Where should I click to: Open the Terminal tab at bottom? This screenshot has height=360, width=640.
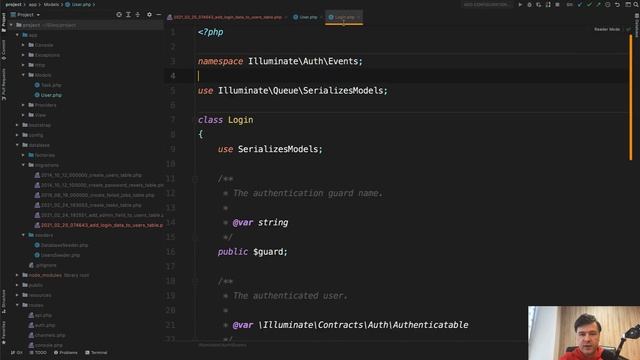[x=96, y=353]
